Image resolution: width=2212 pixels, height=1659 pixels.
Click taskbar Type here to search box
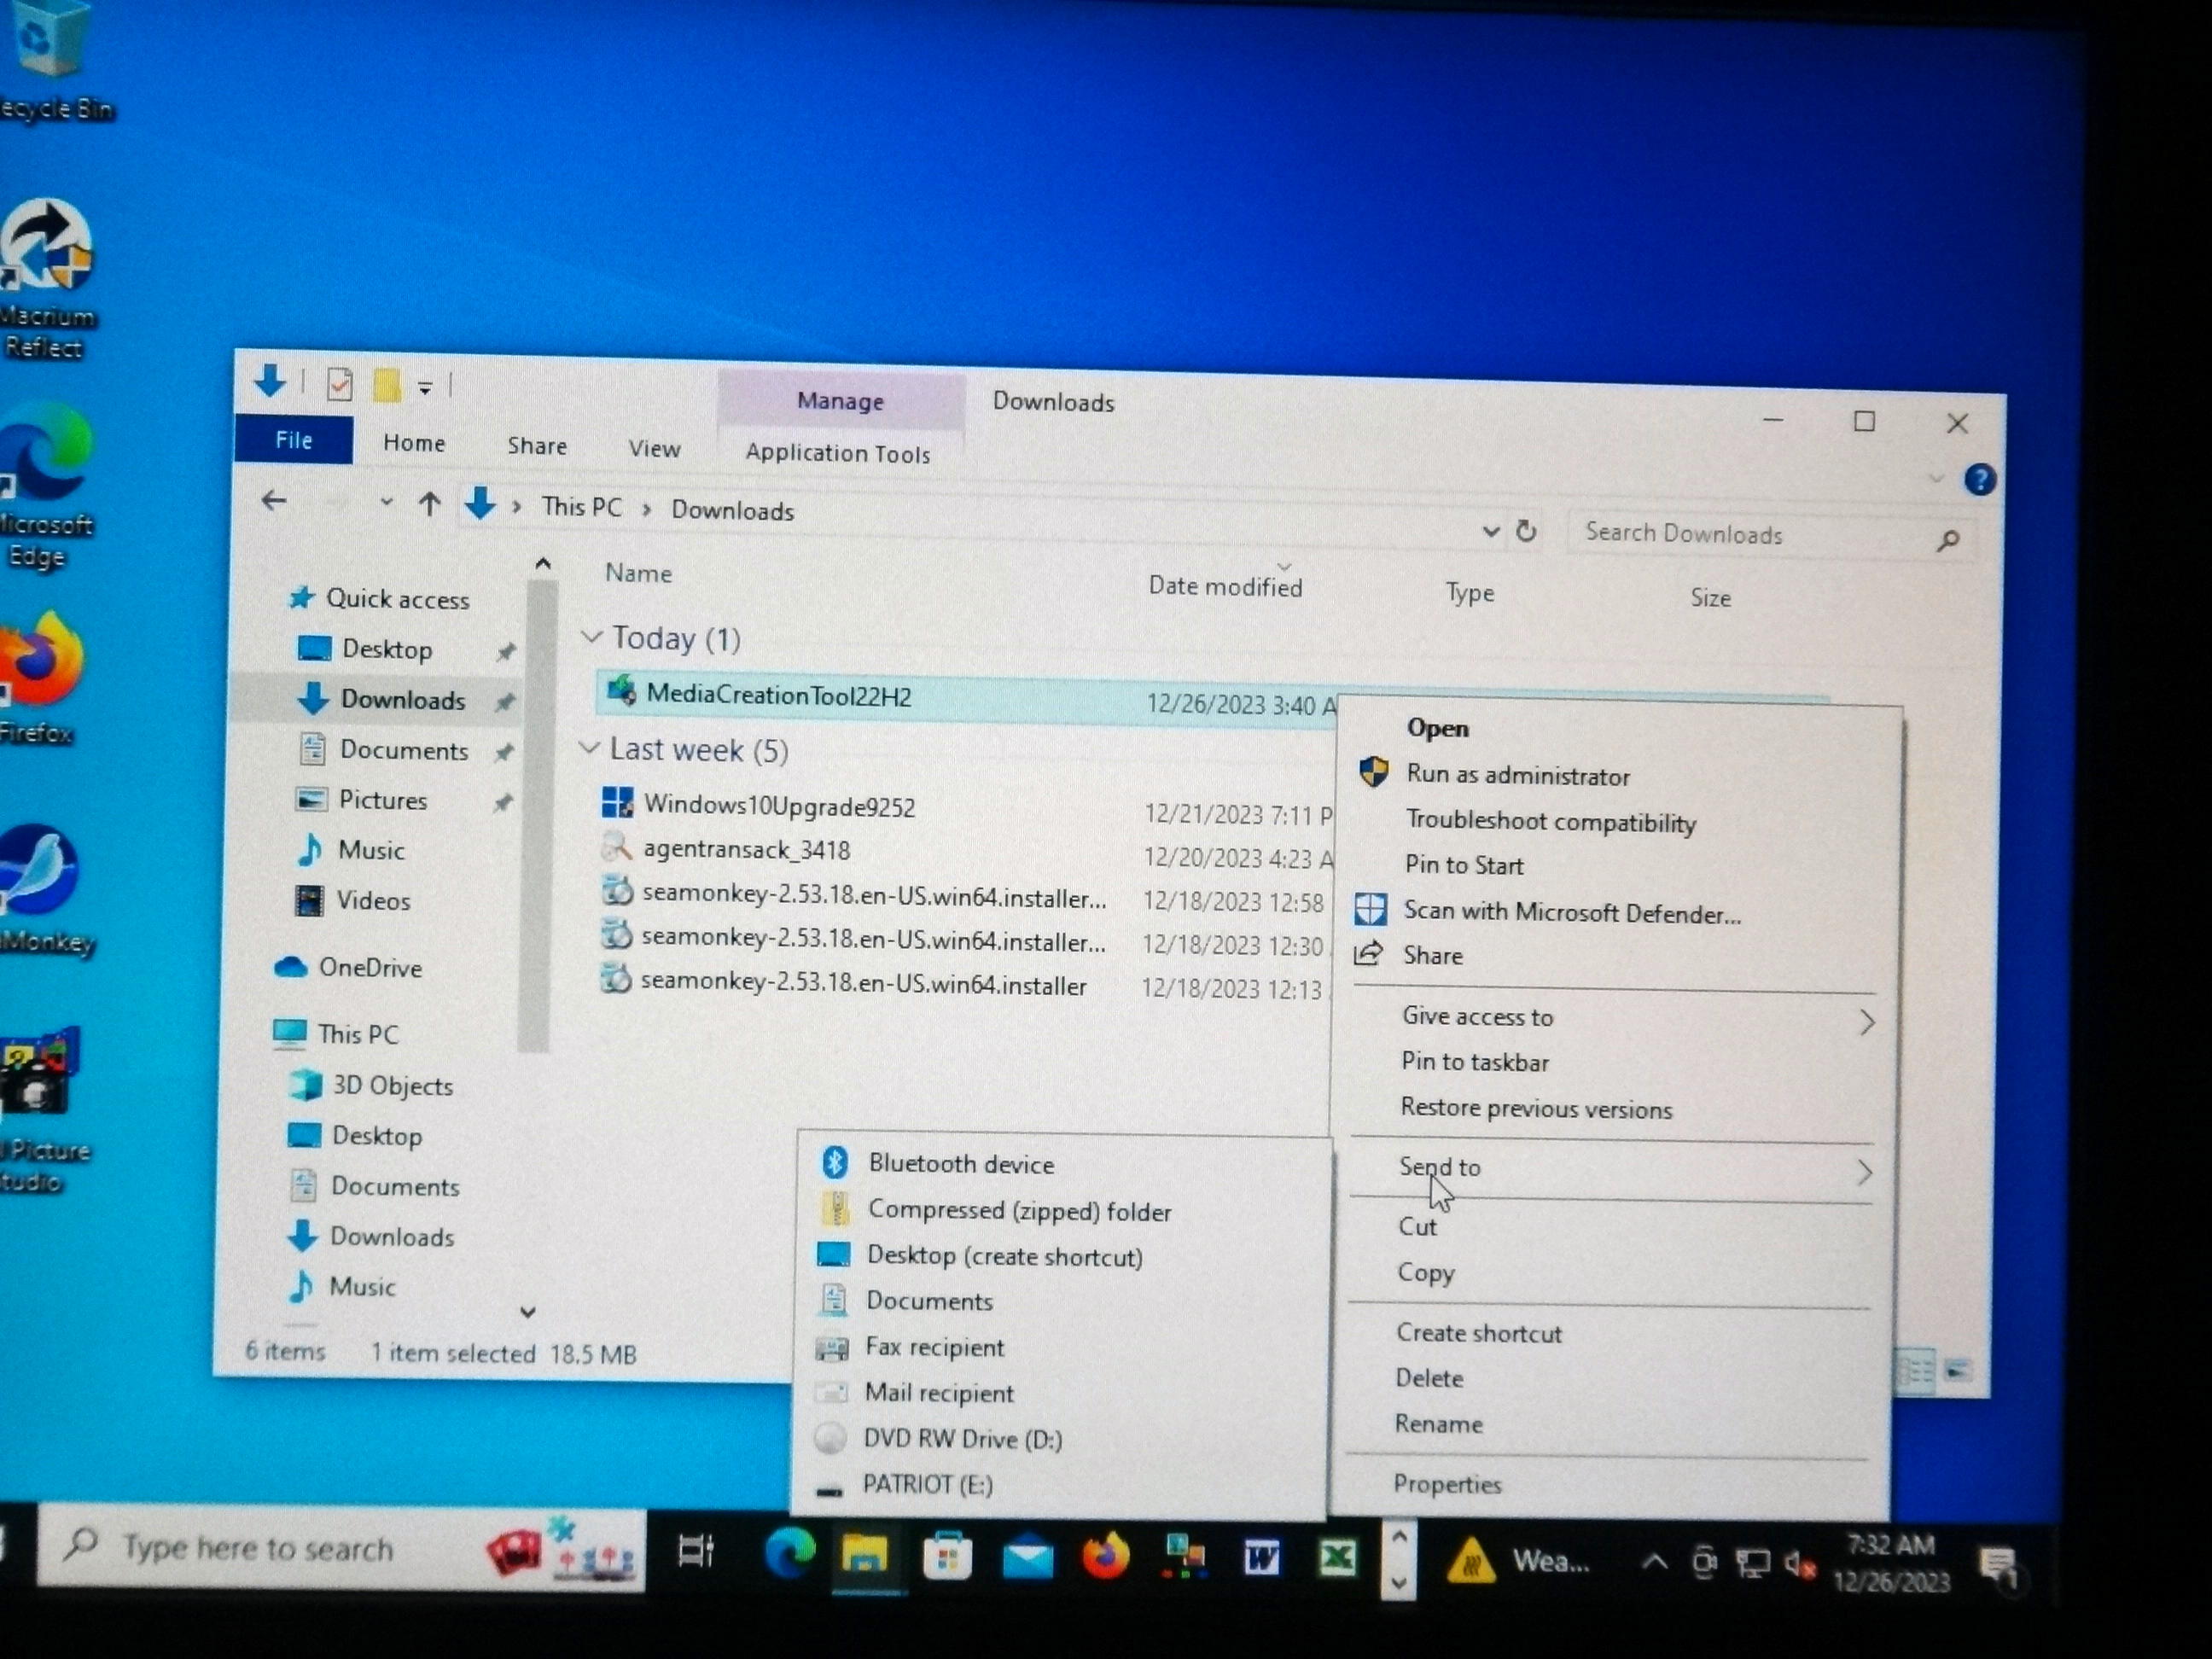point(340,1548)
